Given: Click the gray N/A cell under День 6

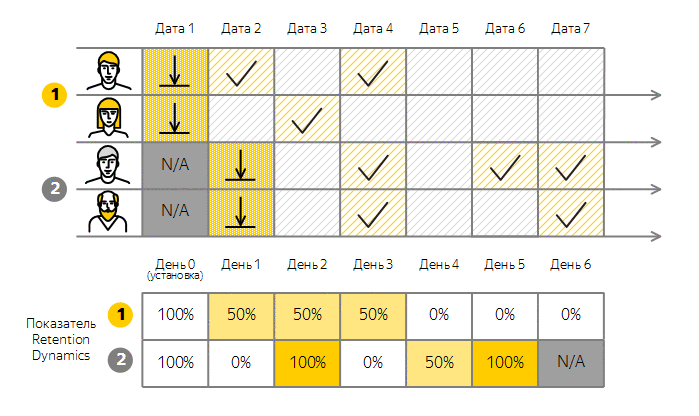Looking at the screenshot, I should (571, 363).
